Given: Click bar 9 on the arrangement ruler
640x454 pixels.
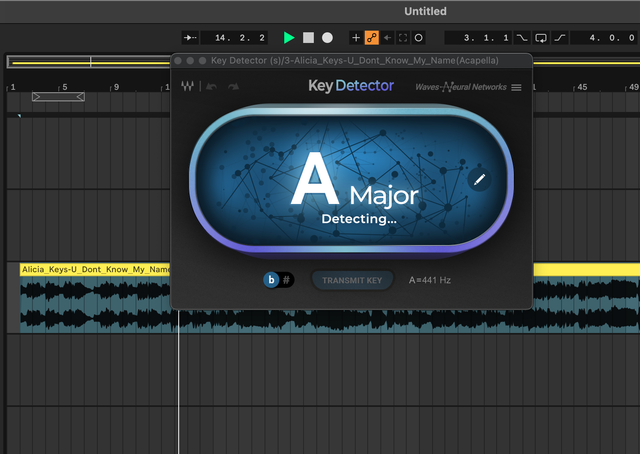Looking at the screenshot, I should click(x=116, y=87).
